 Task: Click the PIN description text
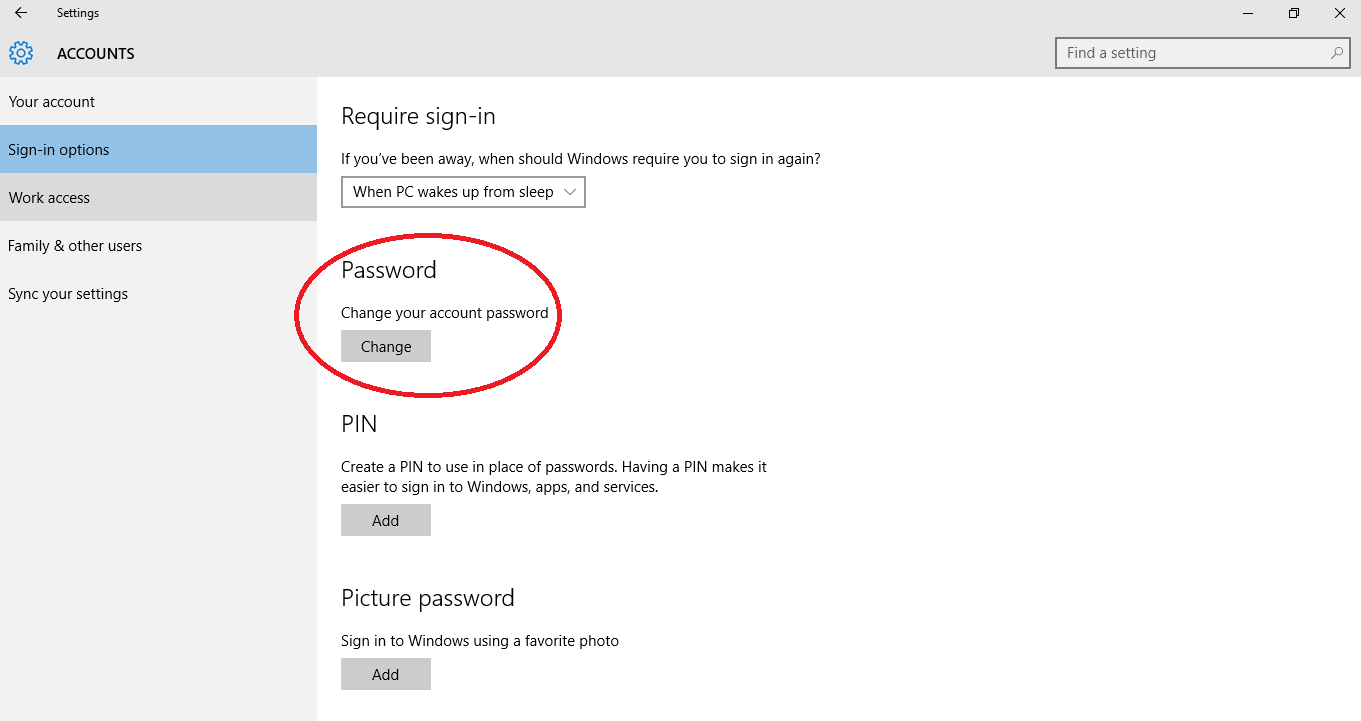click(553, 476)
